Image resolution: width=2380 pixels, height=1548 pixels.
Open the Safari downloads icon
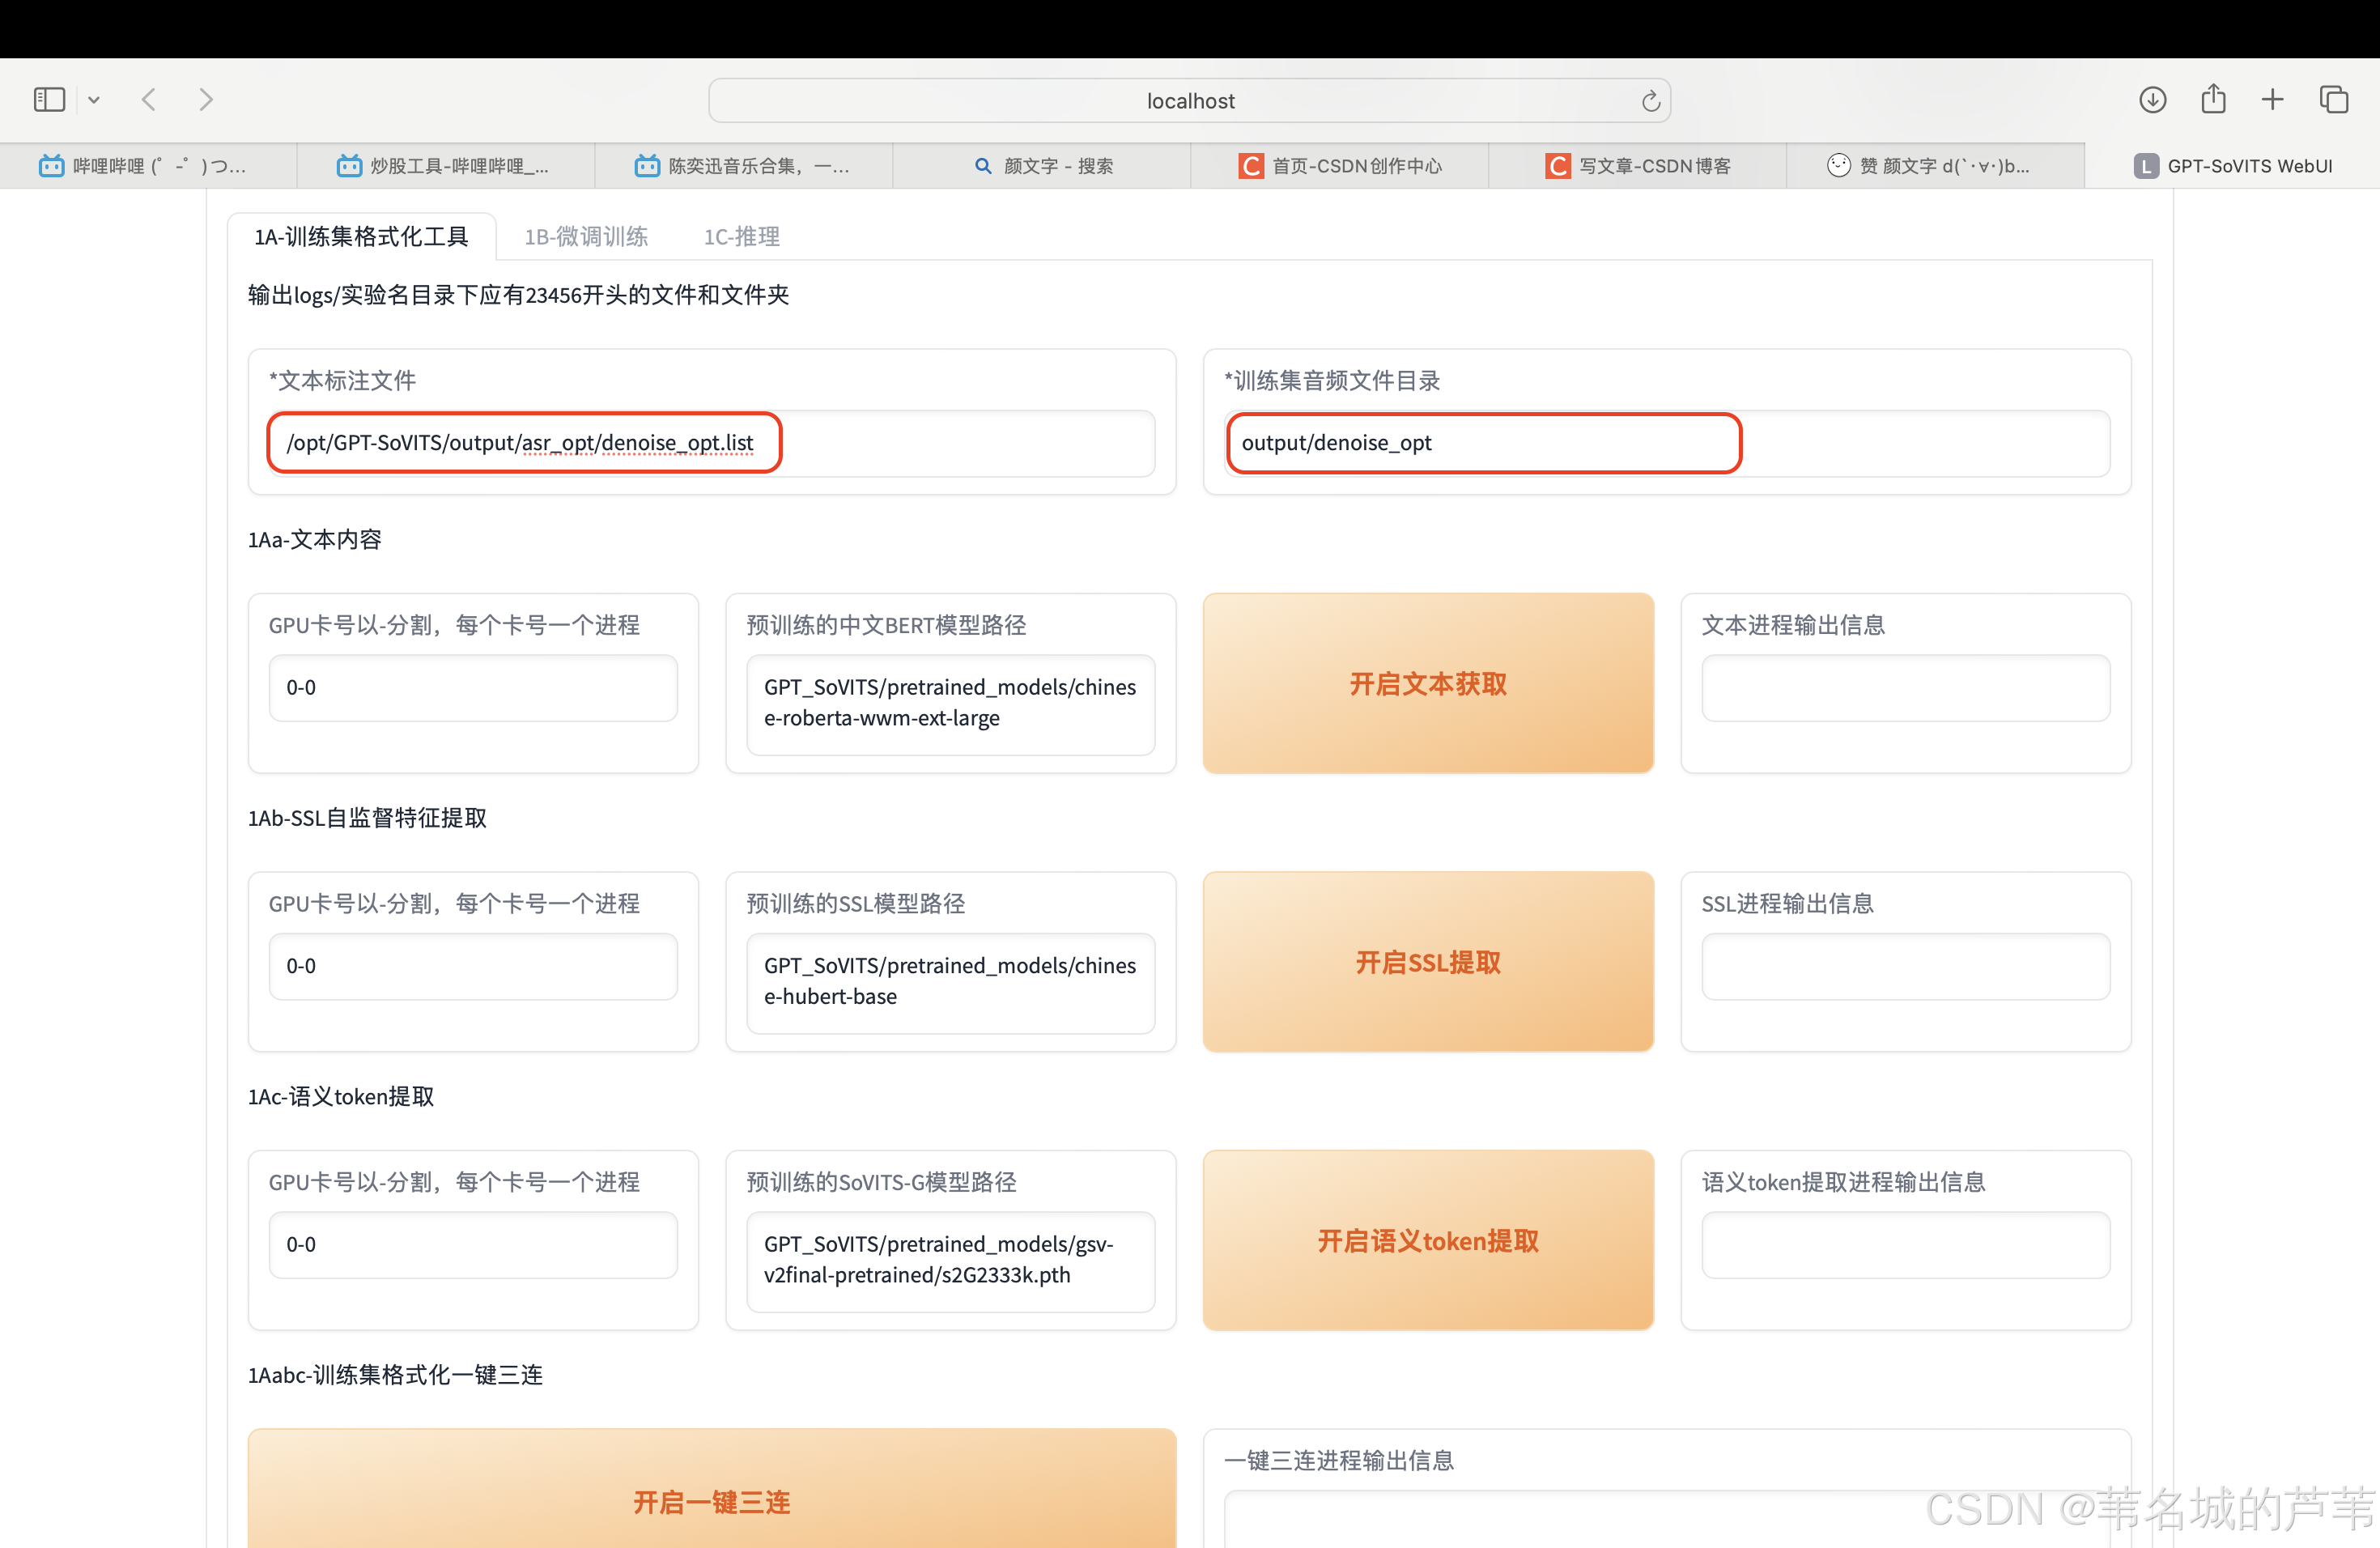pyautogui.click(x=2152, y=100)
